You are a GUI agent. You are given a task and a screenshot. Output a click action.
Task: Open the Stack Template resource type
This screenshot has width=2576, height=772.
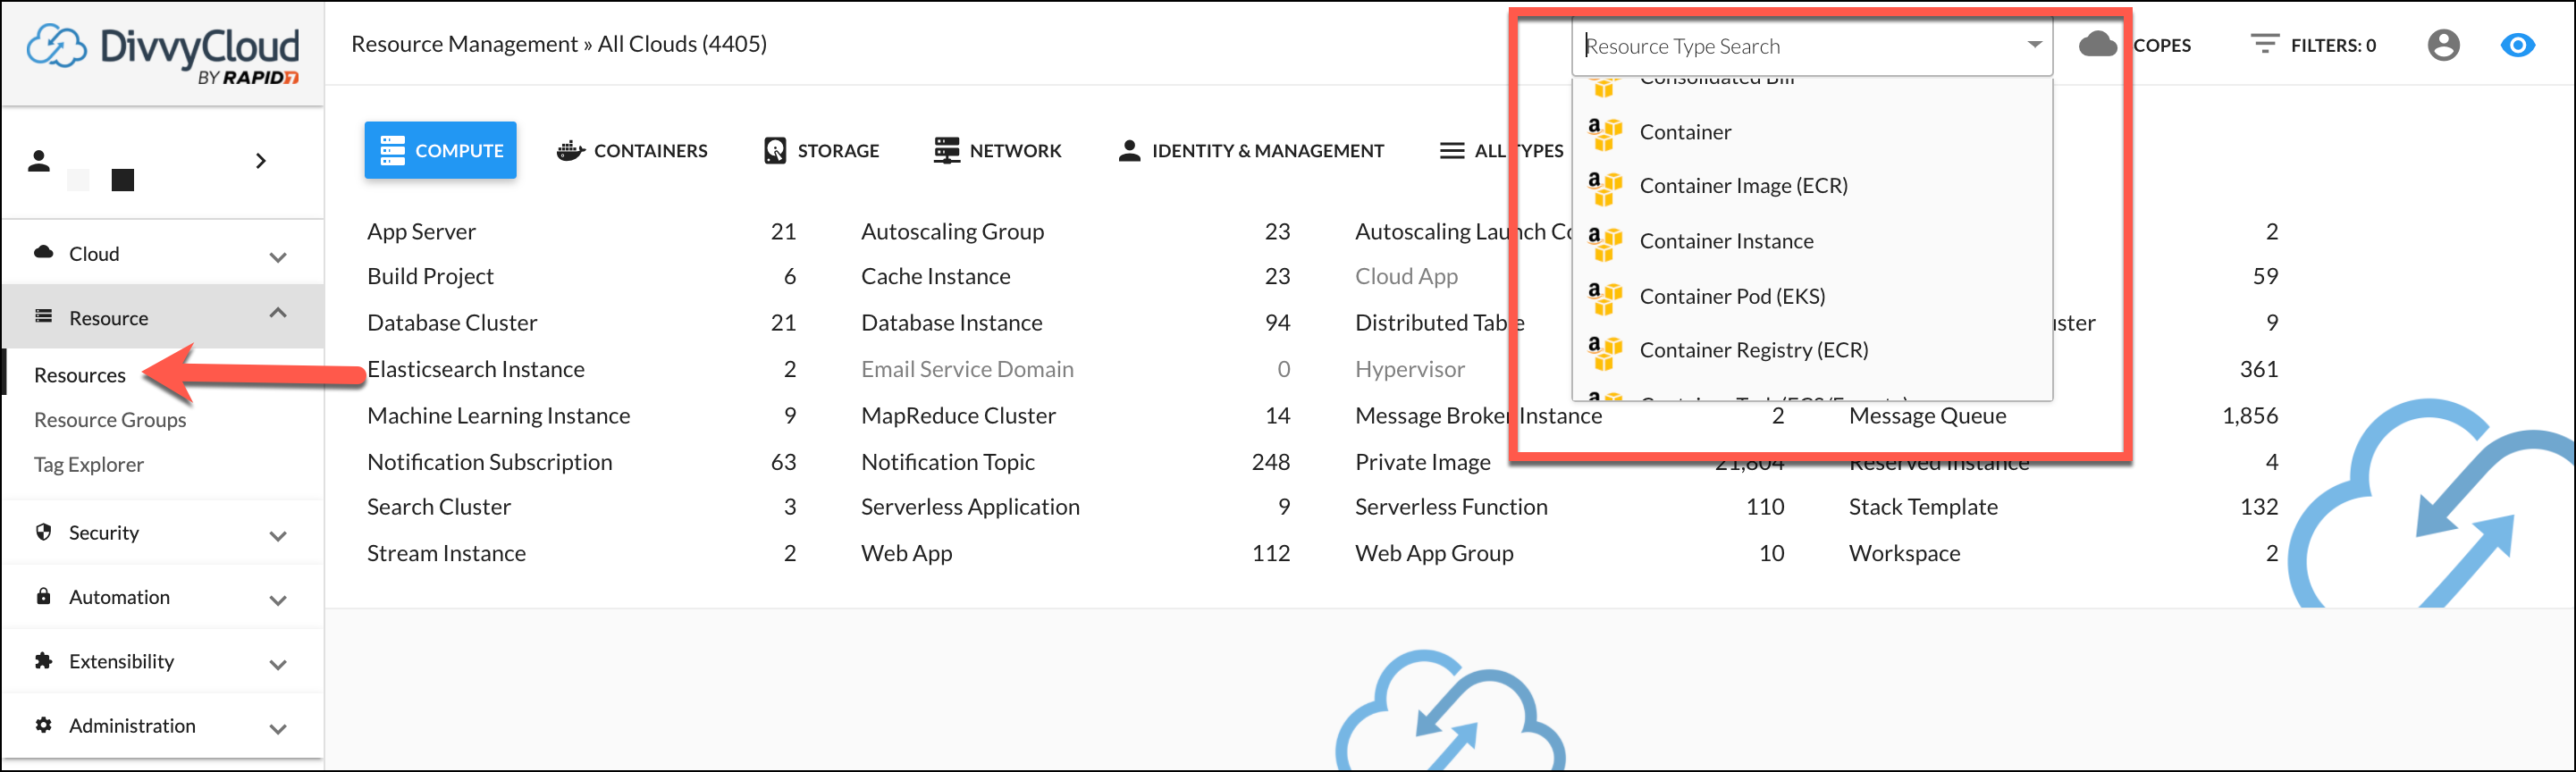[1923, 507]
